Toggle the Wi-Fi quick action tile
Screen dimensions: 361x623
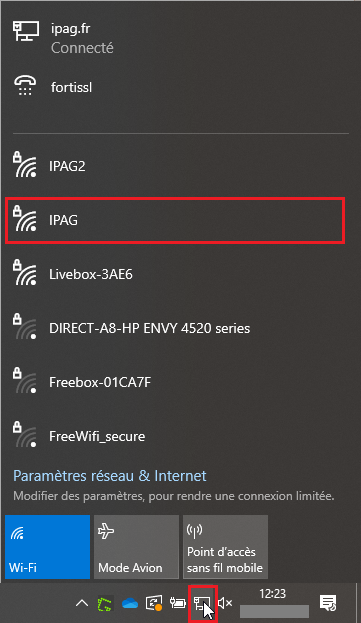pos(48,547)
